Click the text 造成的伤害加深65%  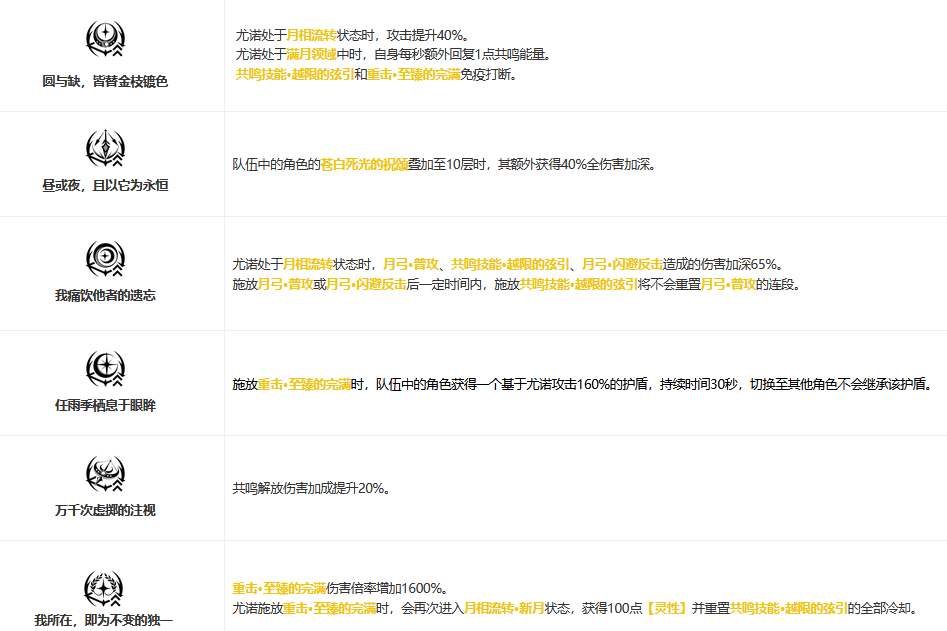click(x=723, y=264)
